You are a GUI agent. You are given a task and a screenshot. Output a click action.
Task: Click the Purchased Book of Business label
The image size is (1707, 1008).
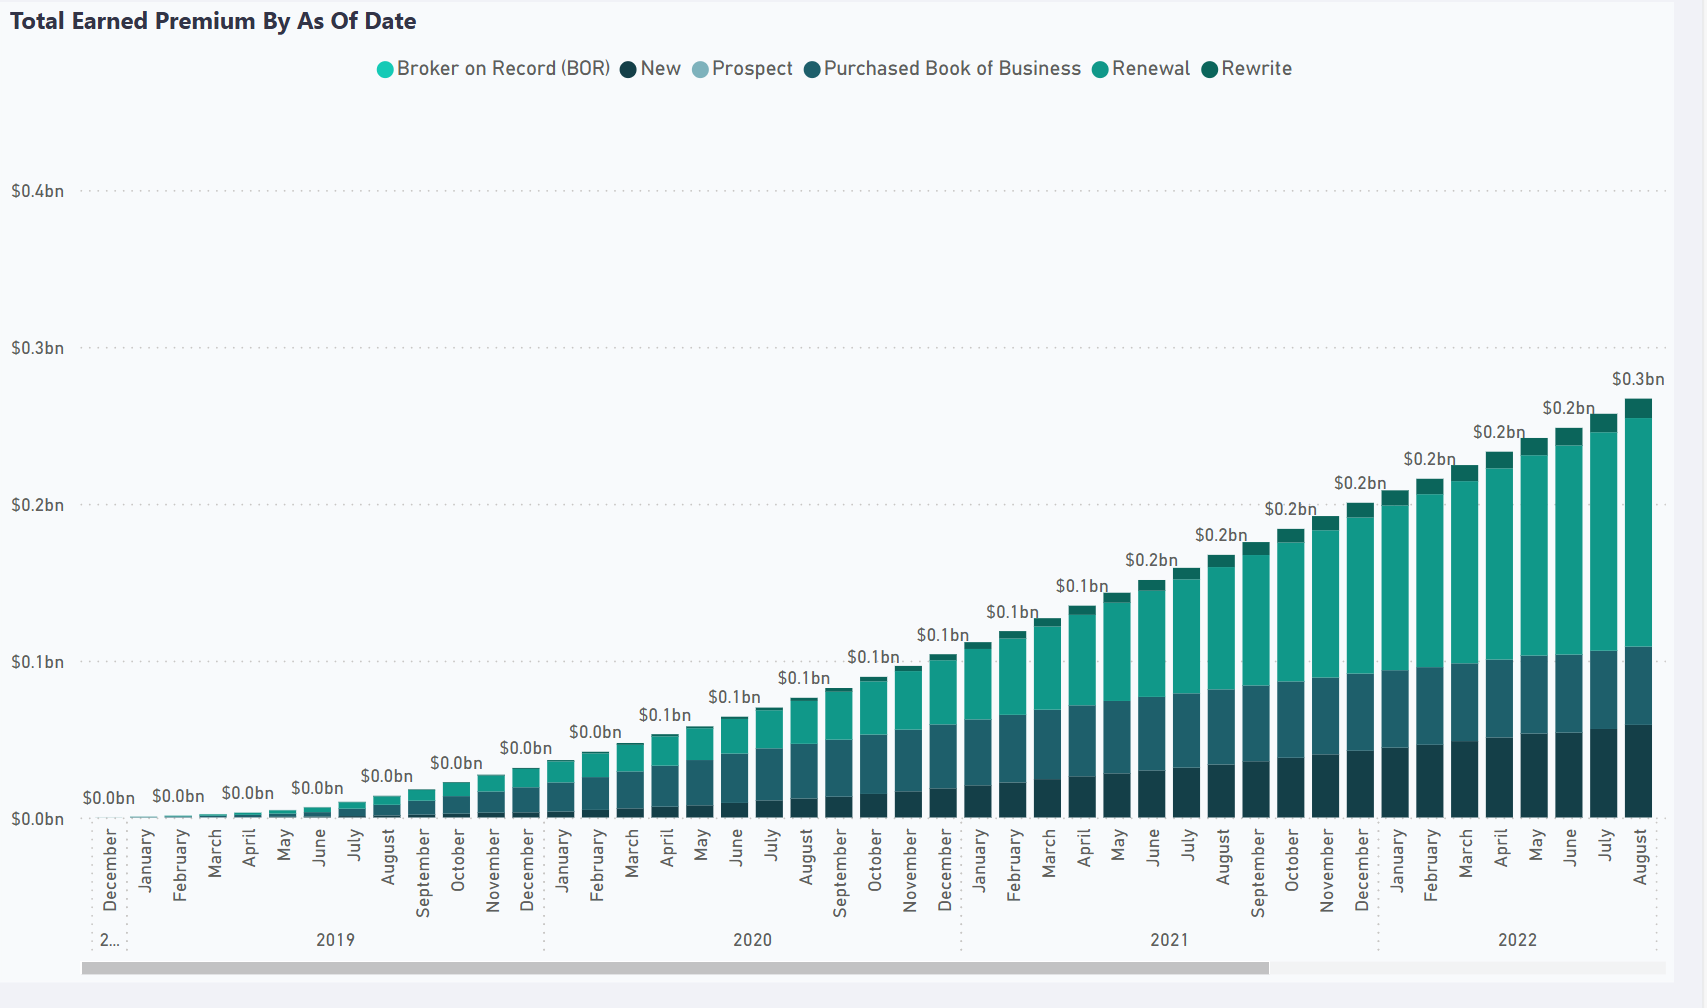(x=952, y=69)
